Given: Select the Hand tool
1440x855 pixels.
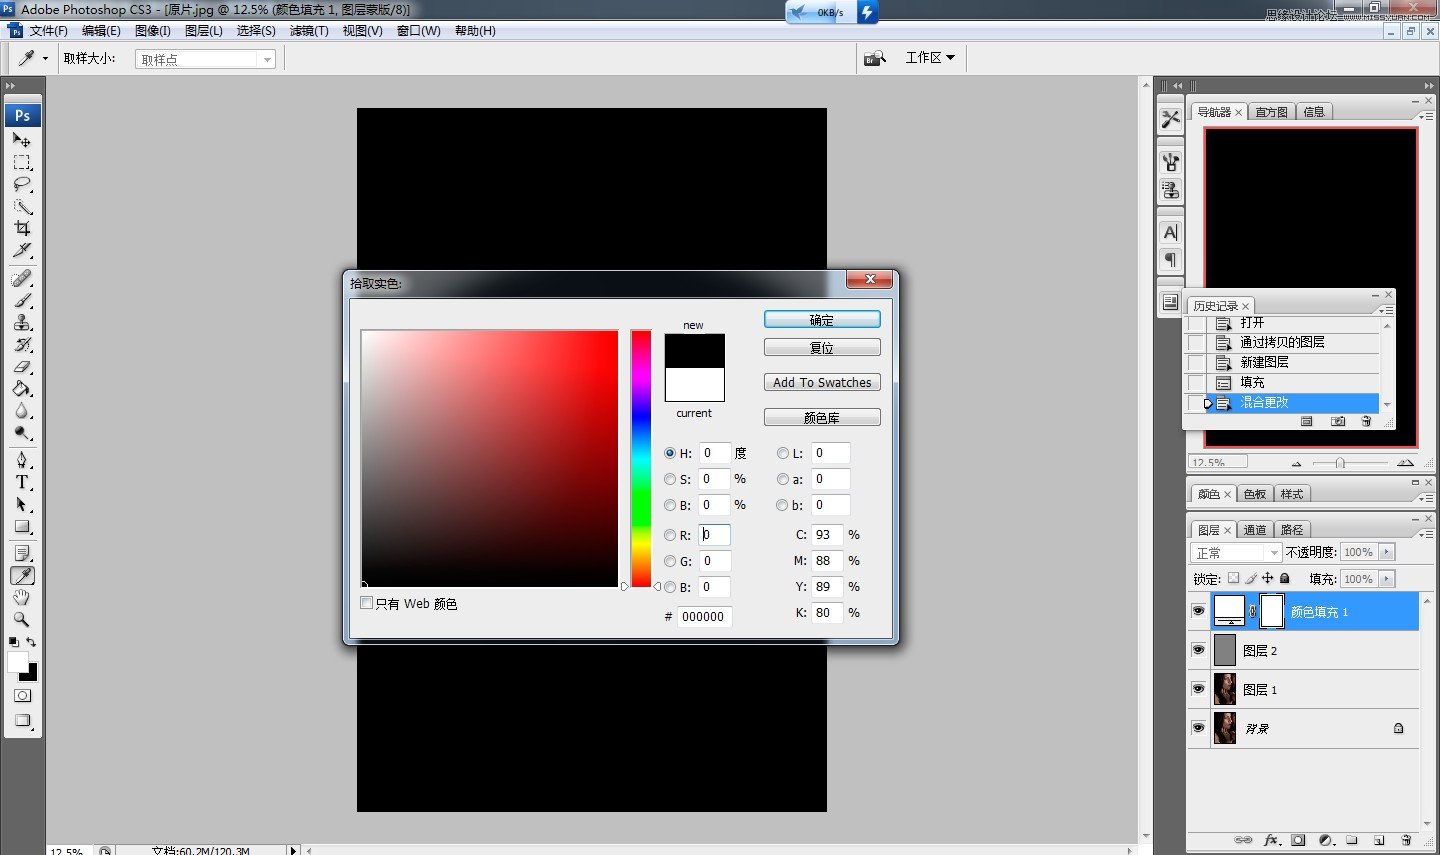Looking at the screenshot, I should click(22, 597).
